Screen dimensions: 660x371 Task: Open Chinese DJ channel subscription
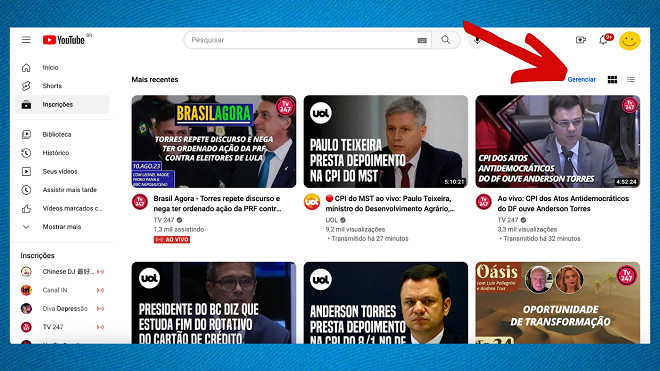coord(62,272)
